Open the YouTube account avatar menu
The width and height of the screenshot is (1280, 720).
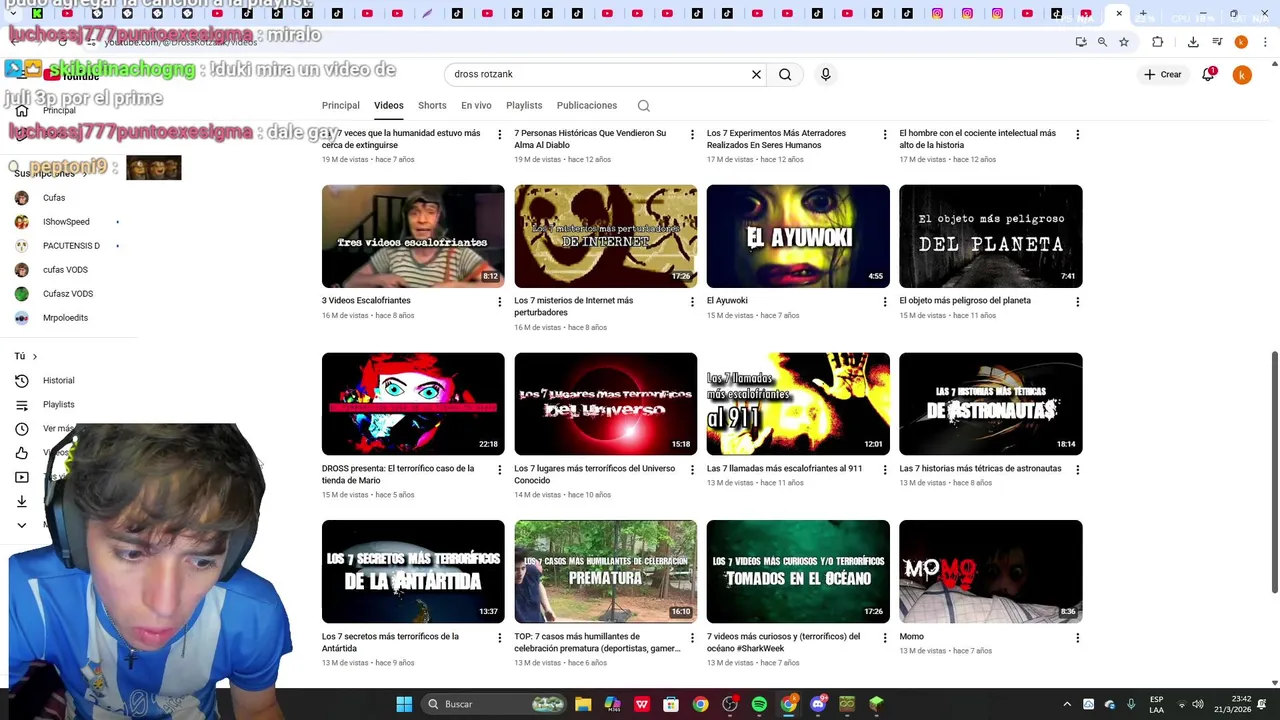1242,75
